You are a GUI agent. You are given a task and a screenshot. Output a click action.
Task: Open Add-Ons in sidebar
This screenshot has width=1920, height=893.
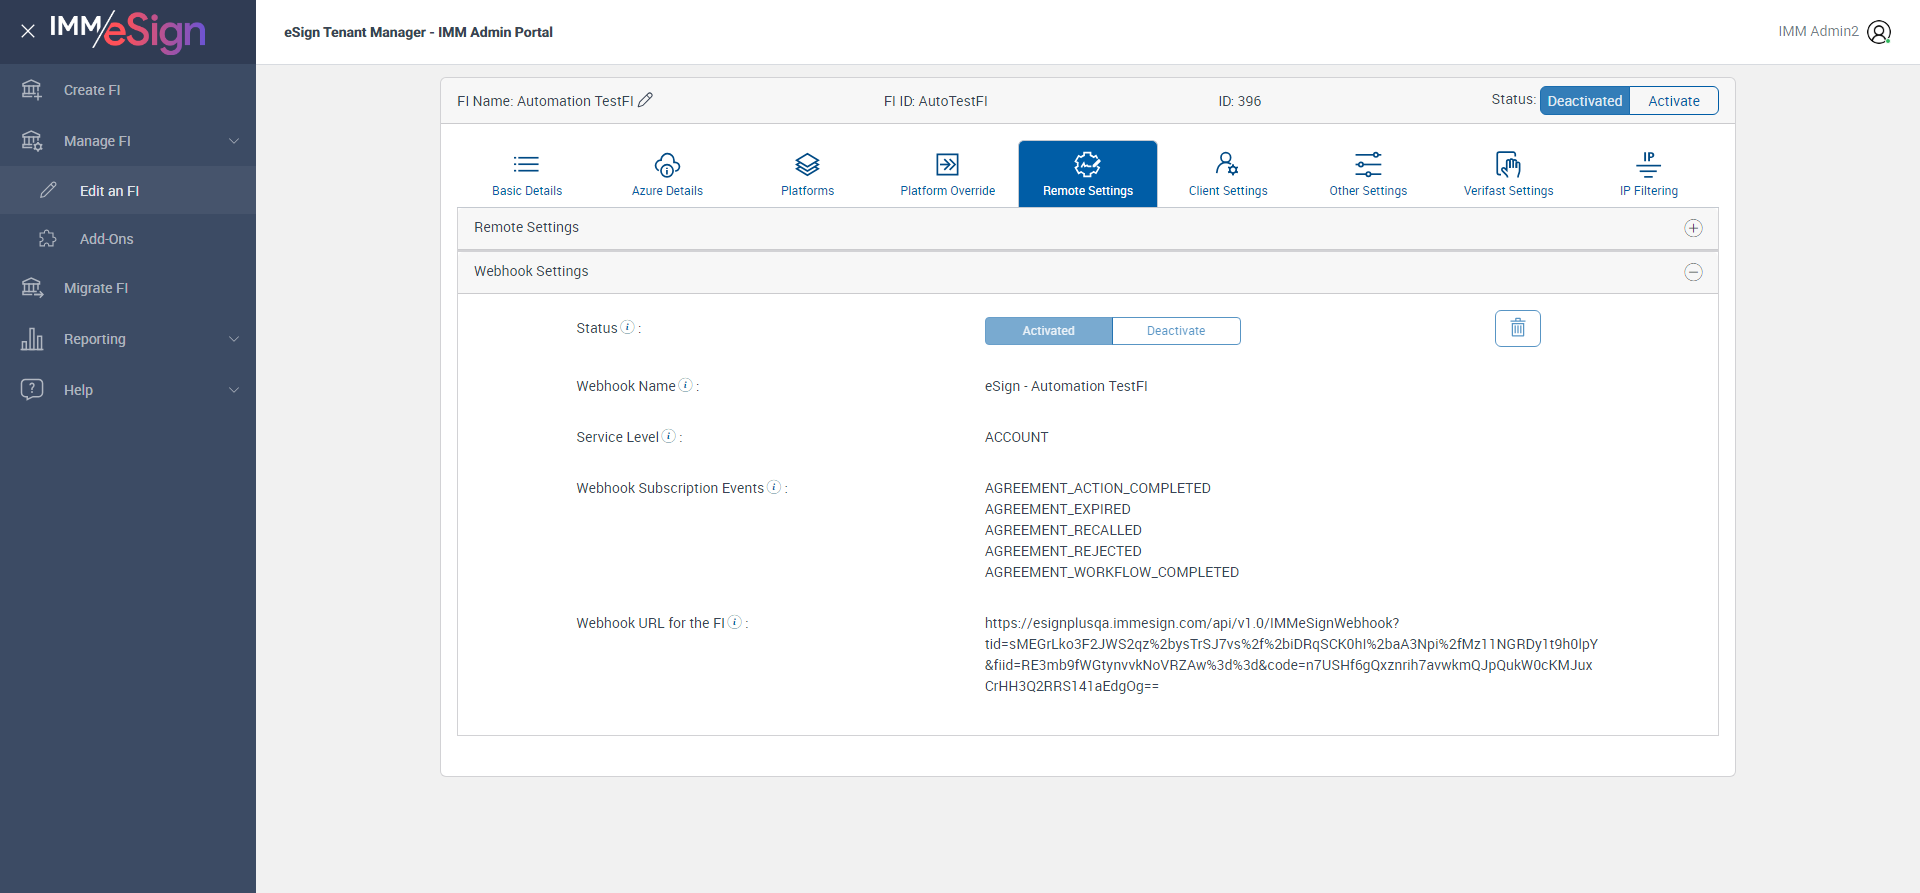click(128, 239)
